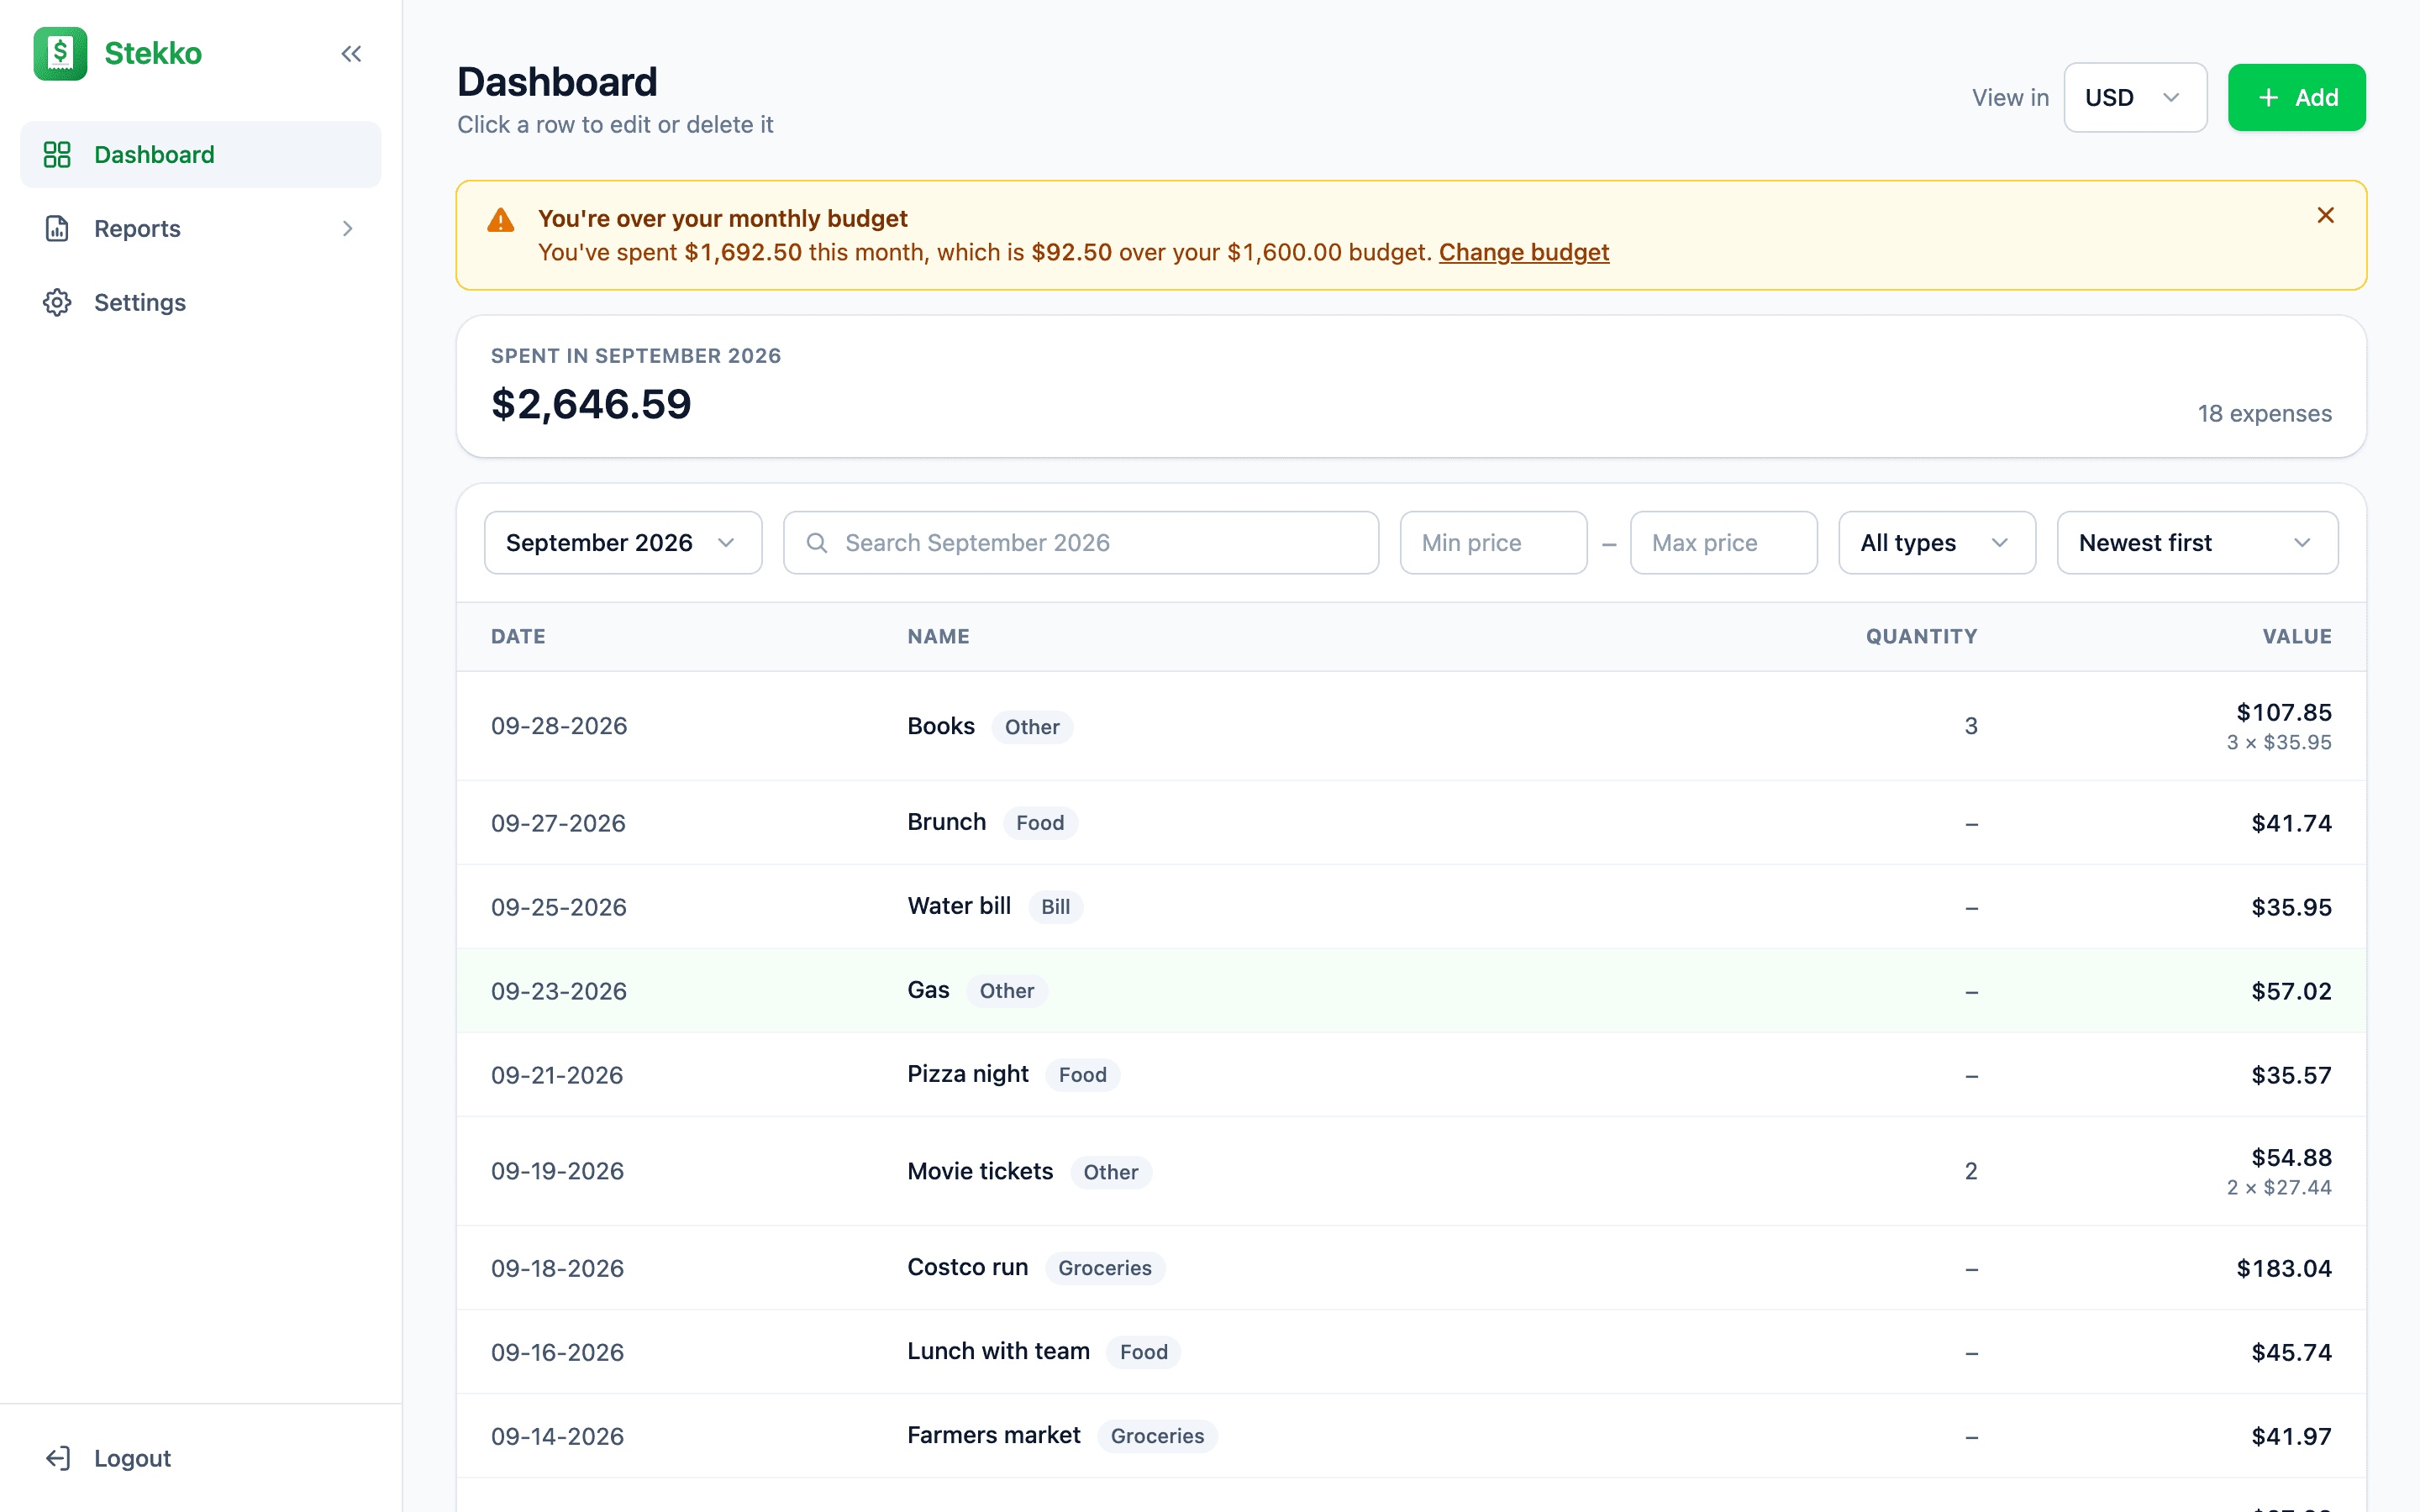
Task: Select the Books expense row
Action: click(1411, 726)
